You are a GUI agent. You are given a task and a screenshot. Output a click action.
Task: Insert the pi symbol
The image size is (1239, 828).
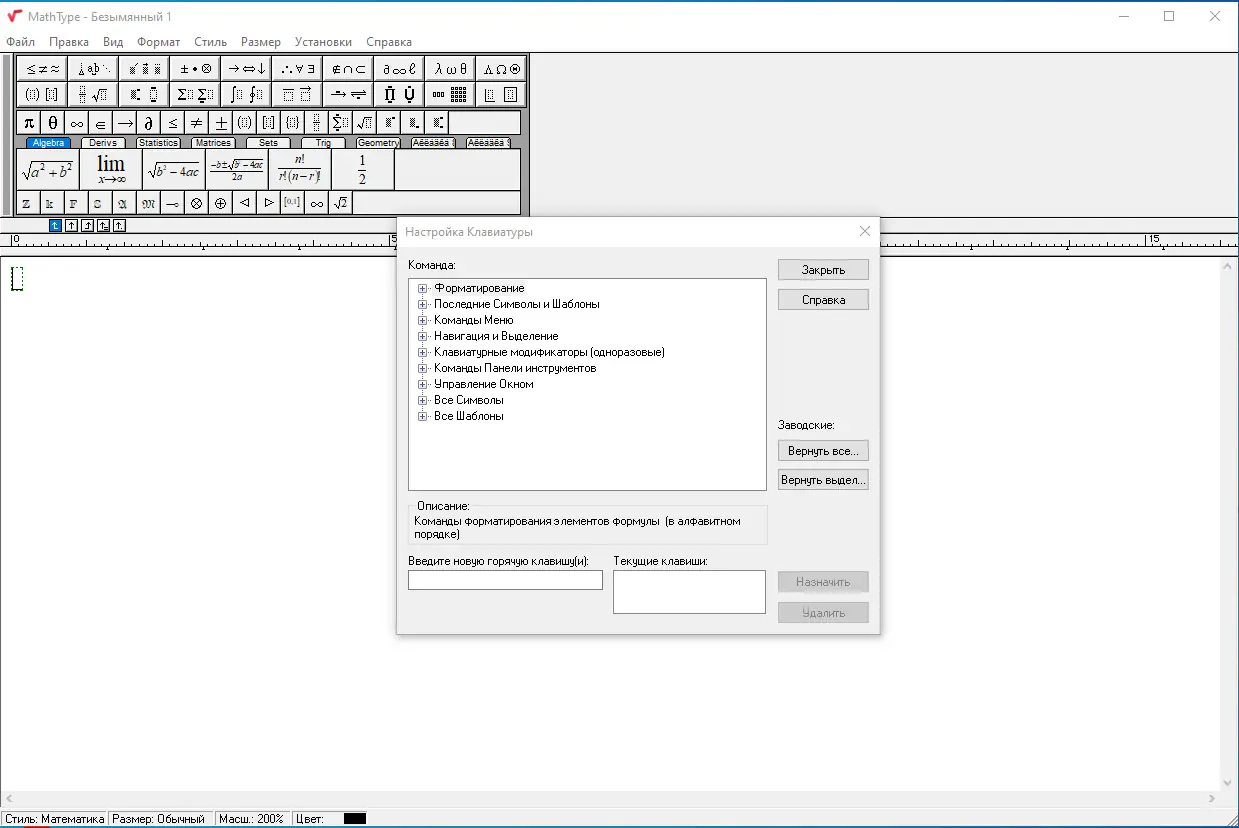[x=29, y=123]
